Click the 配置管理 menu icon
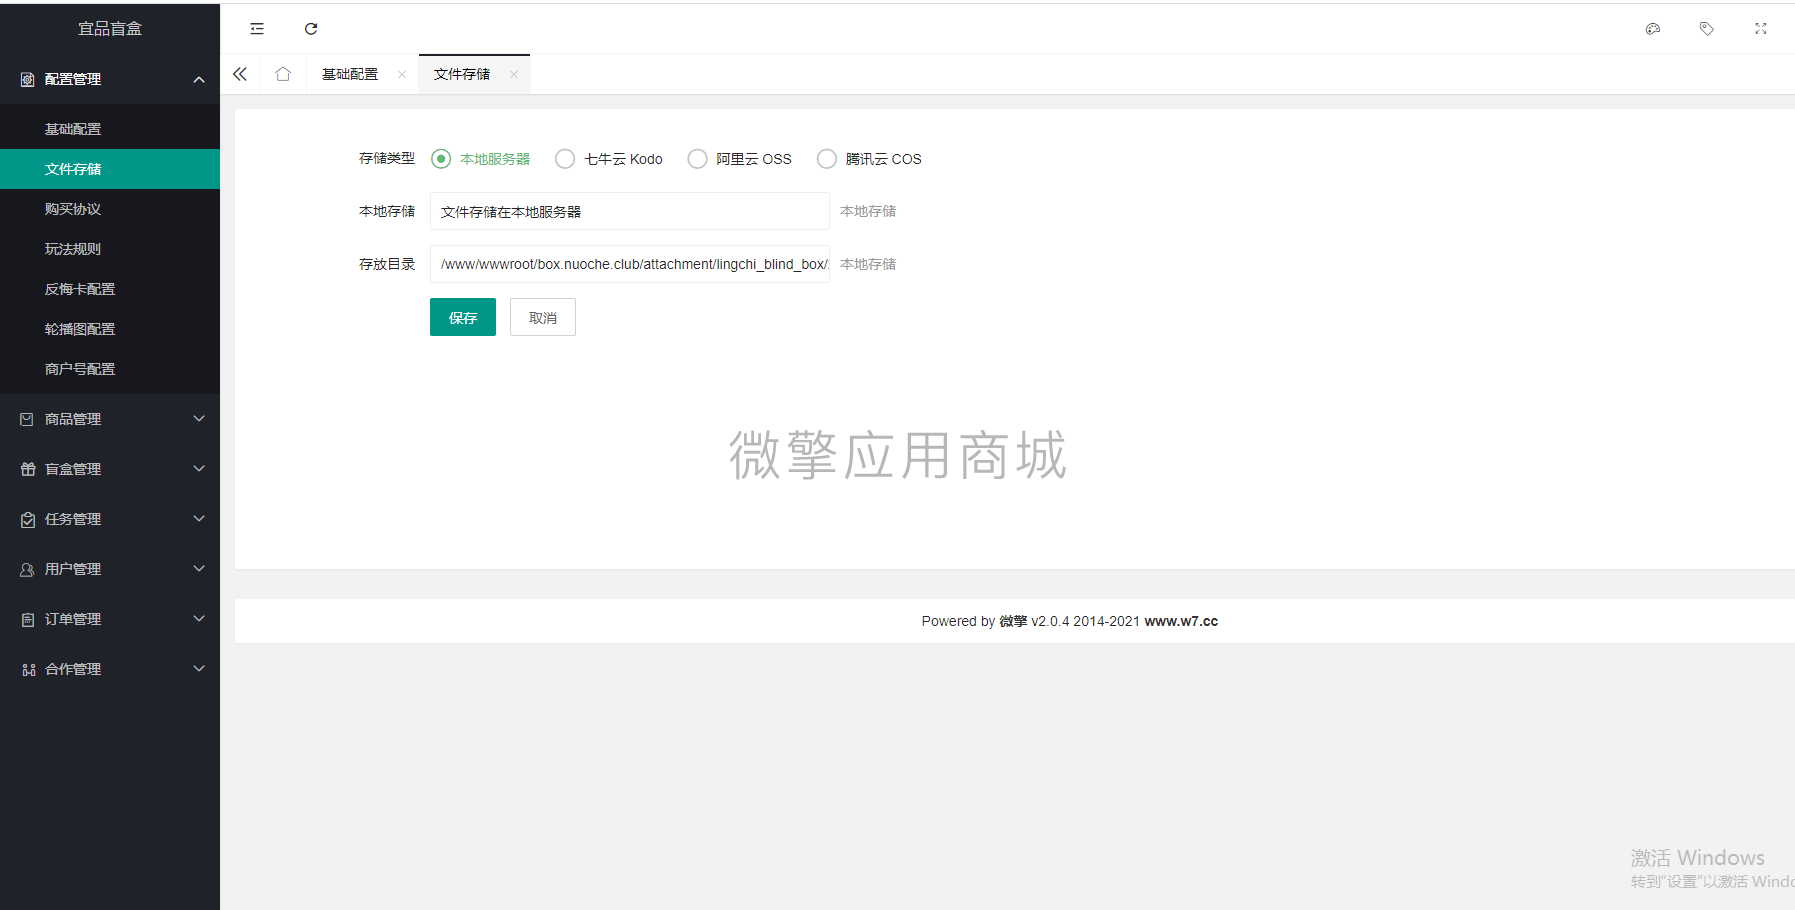The width and height of the screenshot is (1795, 910). click(28, 79)
